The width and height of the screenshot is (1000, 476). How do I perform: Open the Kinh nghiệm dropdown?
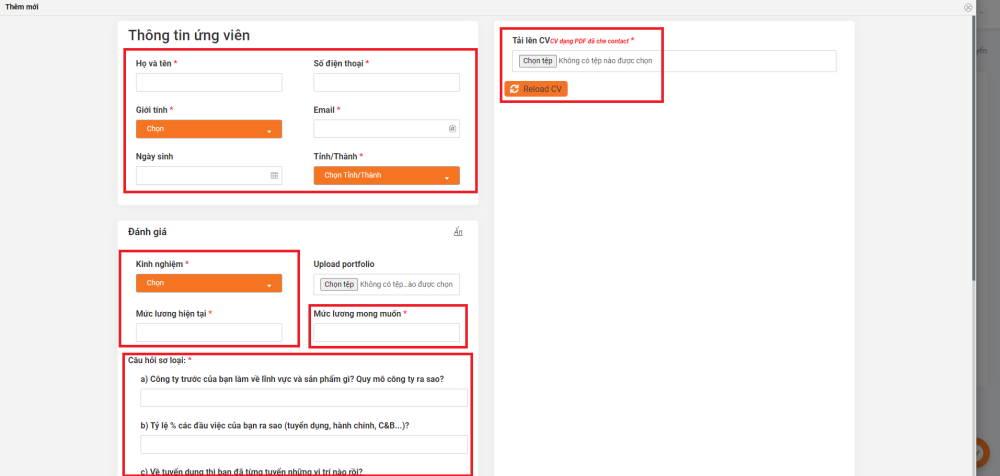point(209,283)
